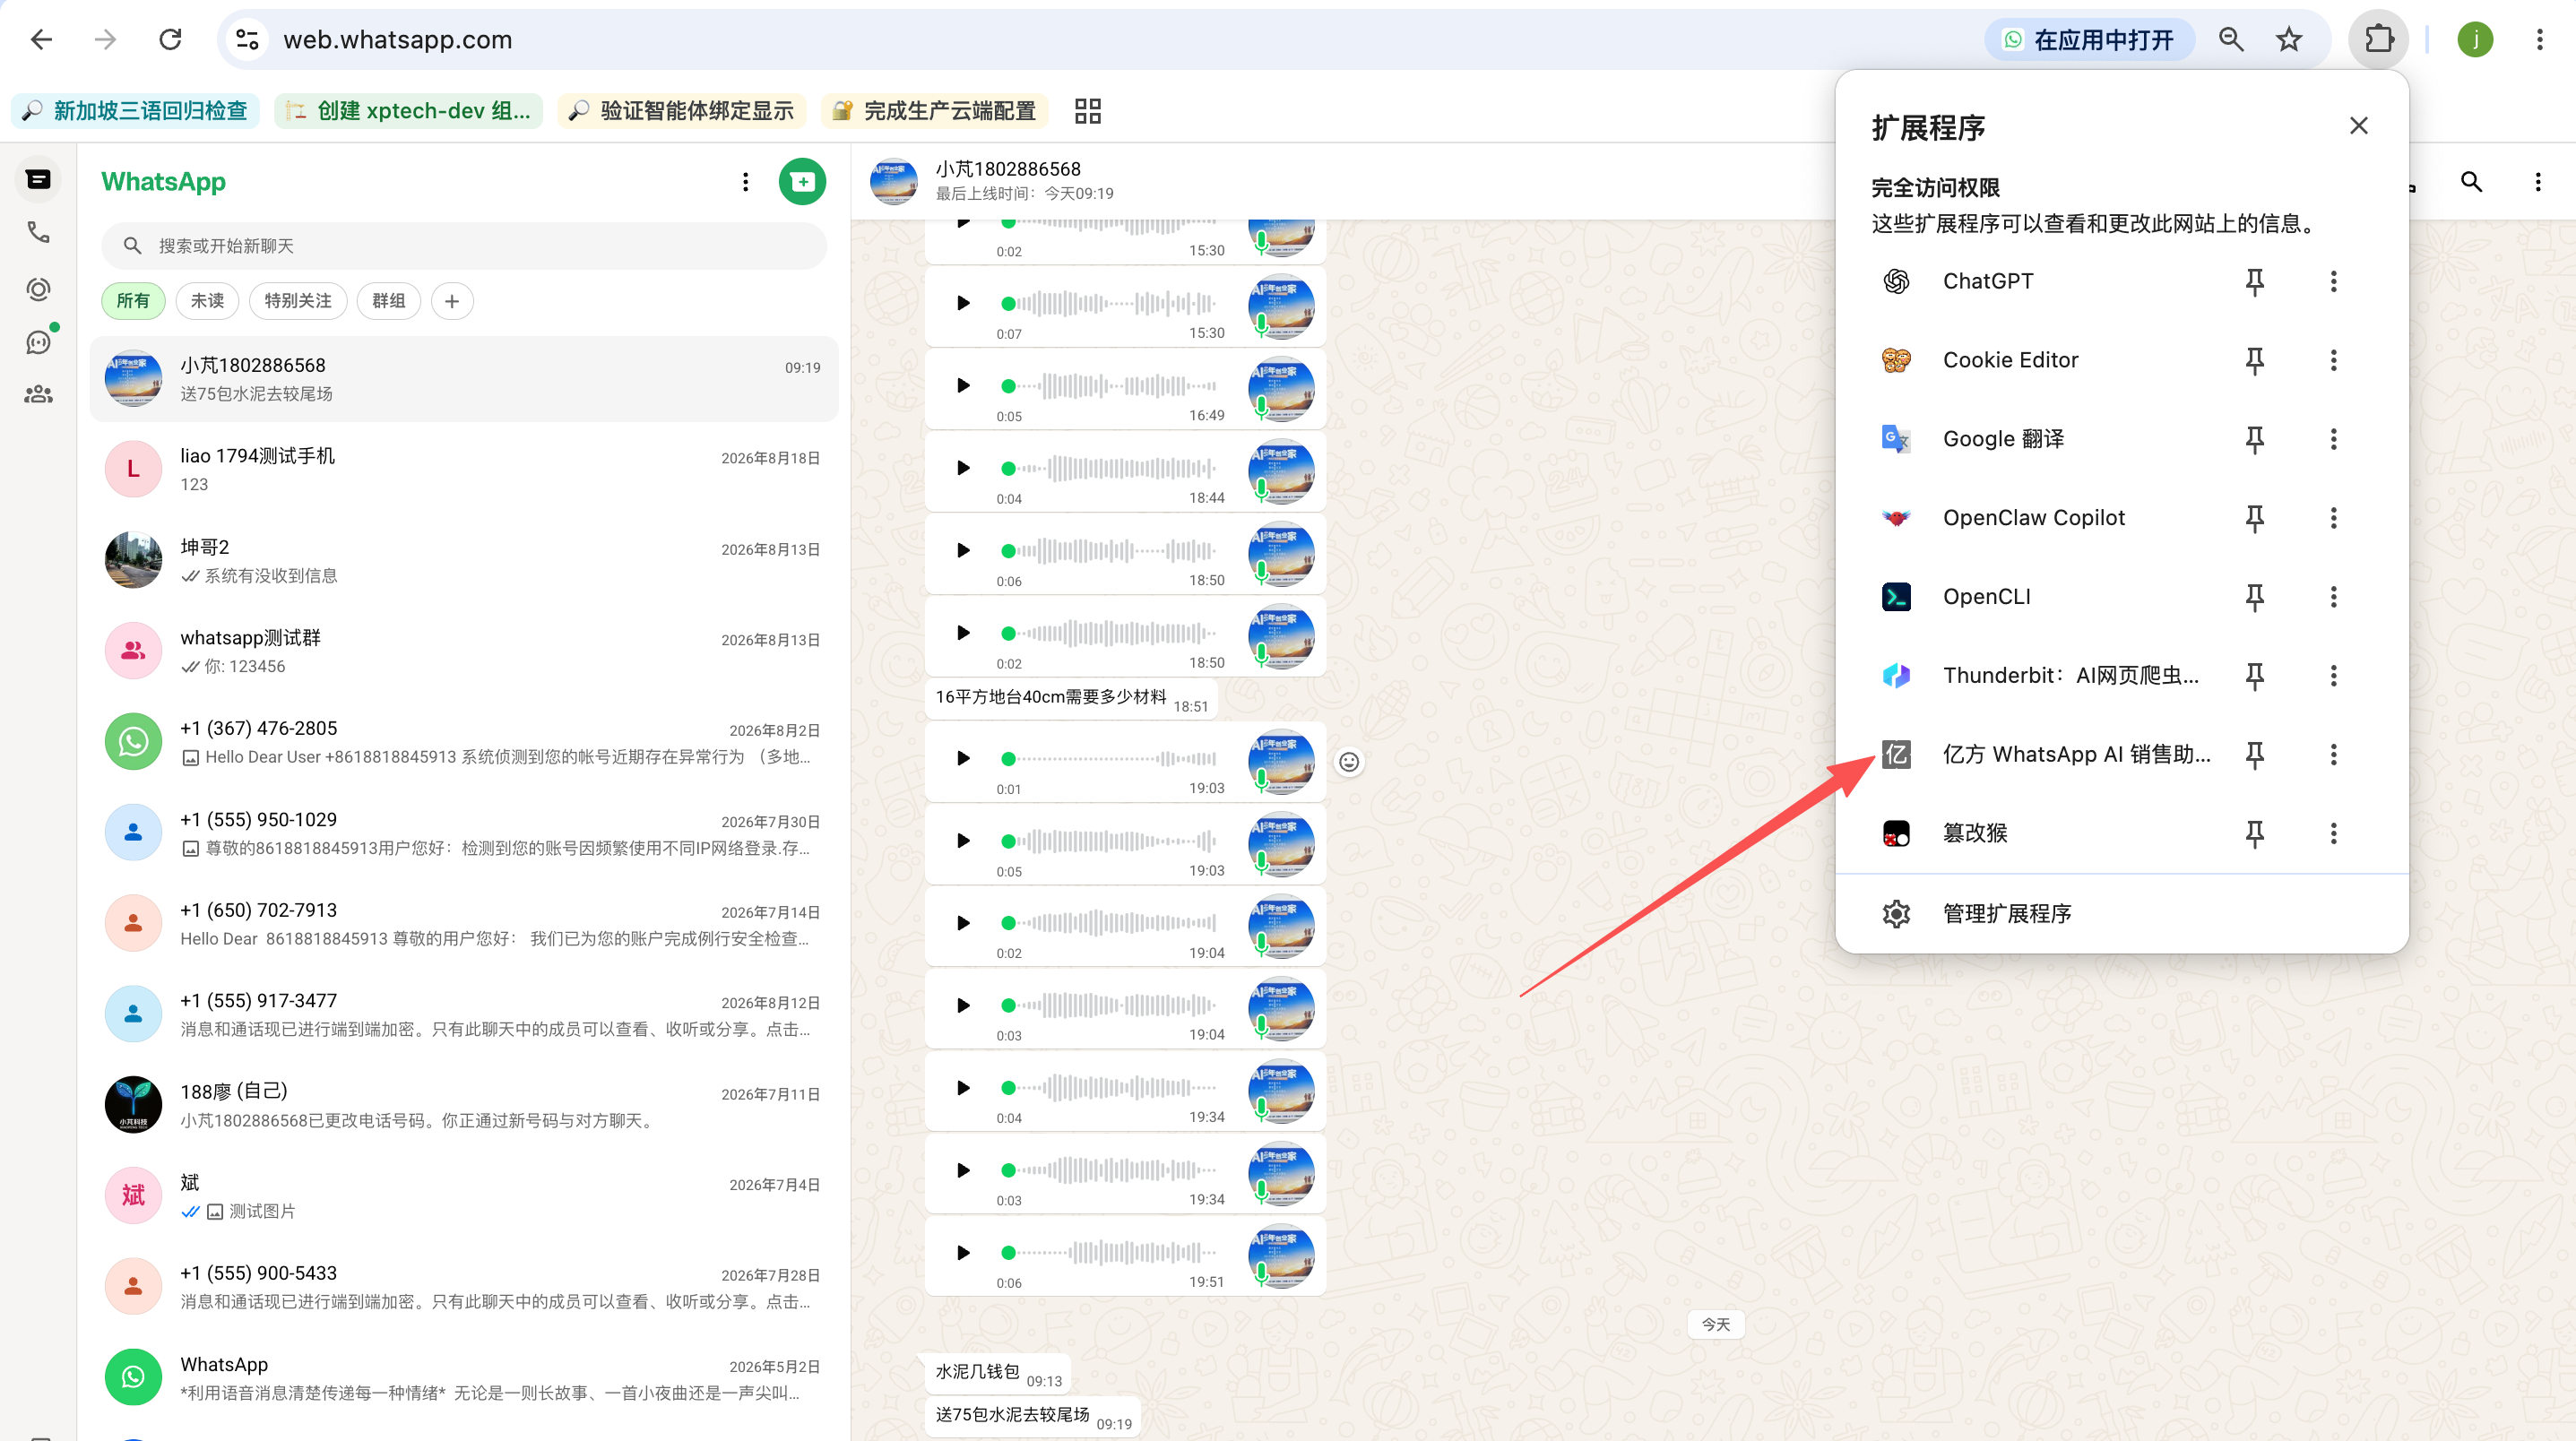2576x1441 pixels.
Task: Open more options for Google 翻译
Action: tap(2333, 440)
